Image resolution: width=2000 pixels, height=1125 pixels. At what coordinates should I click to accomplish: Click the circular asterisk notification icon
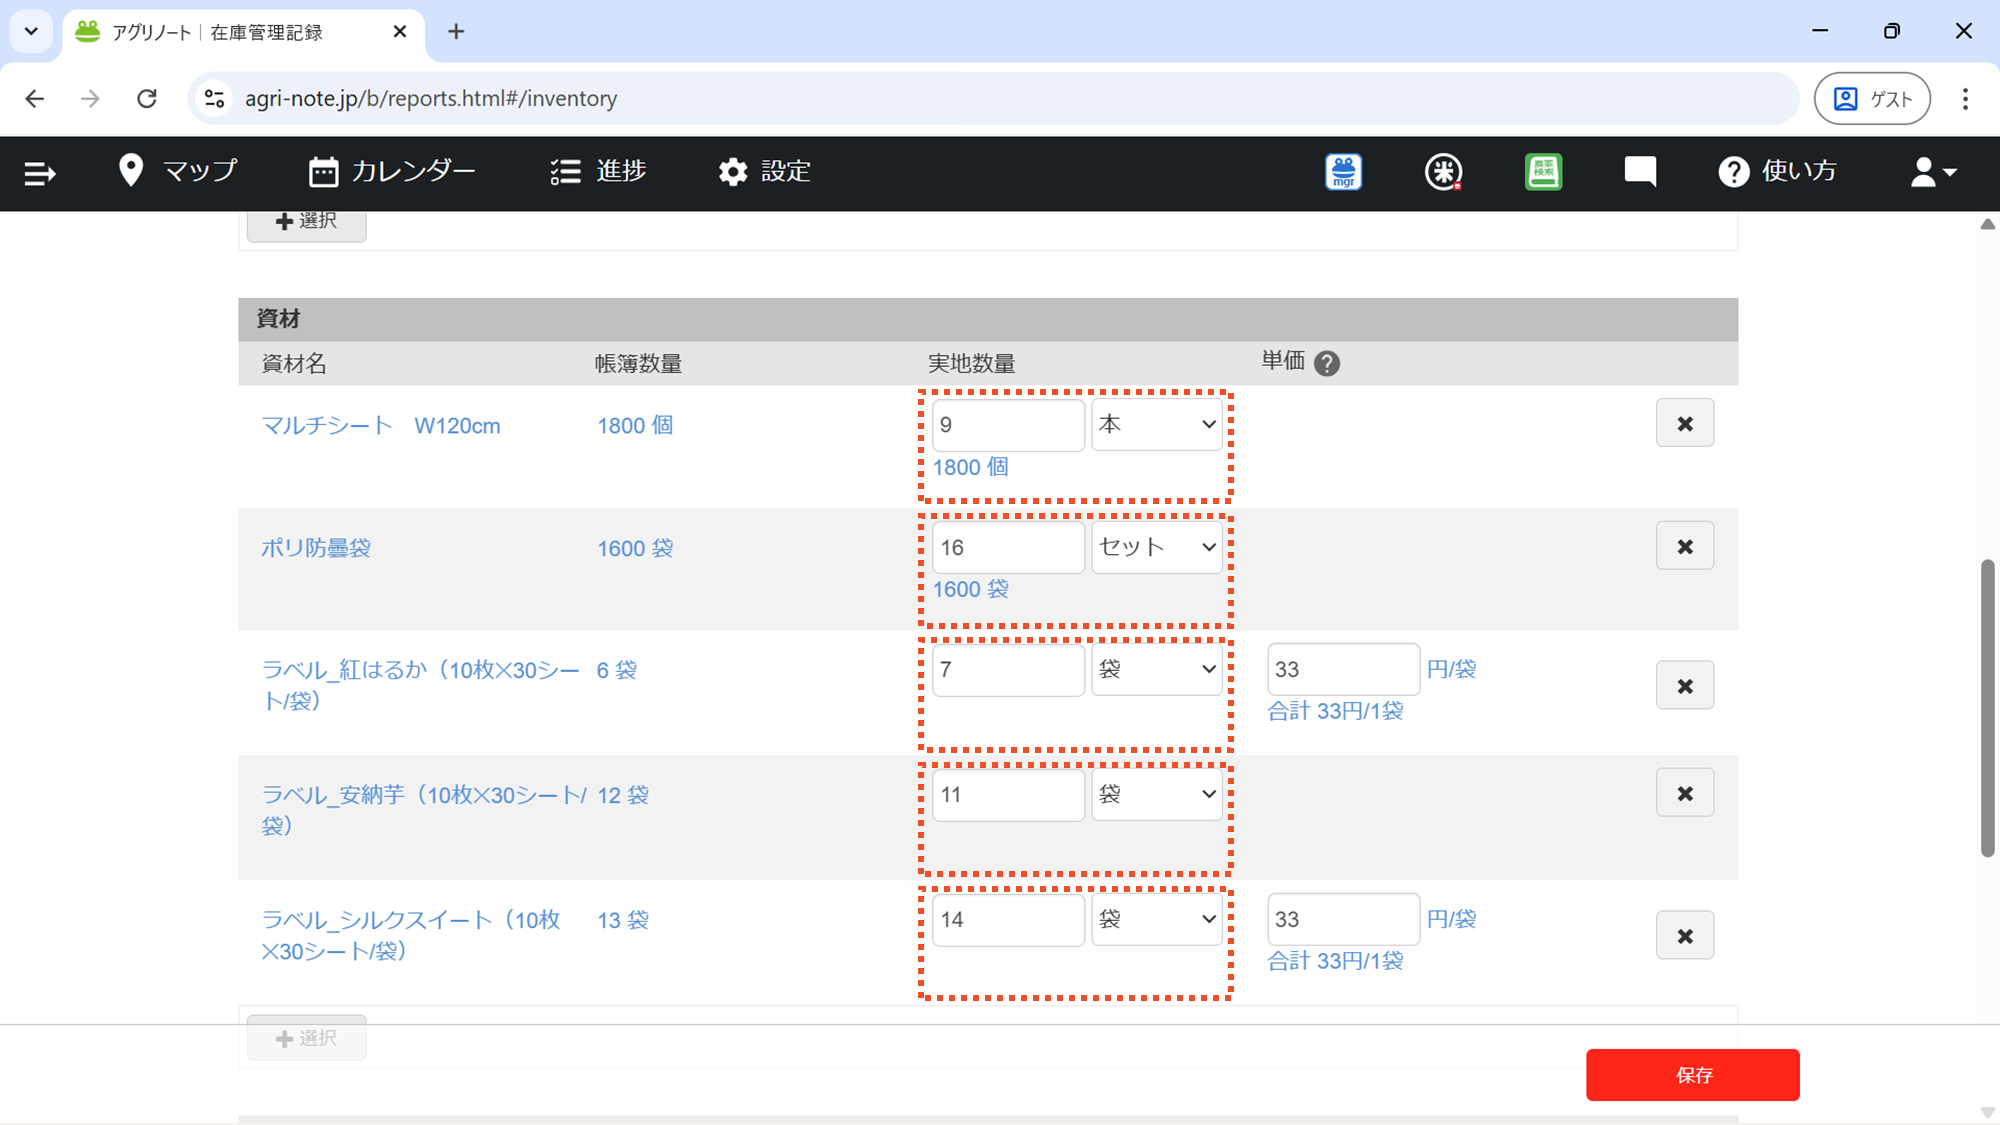(1443, 172)
